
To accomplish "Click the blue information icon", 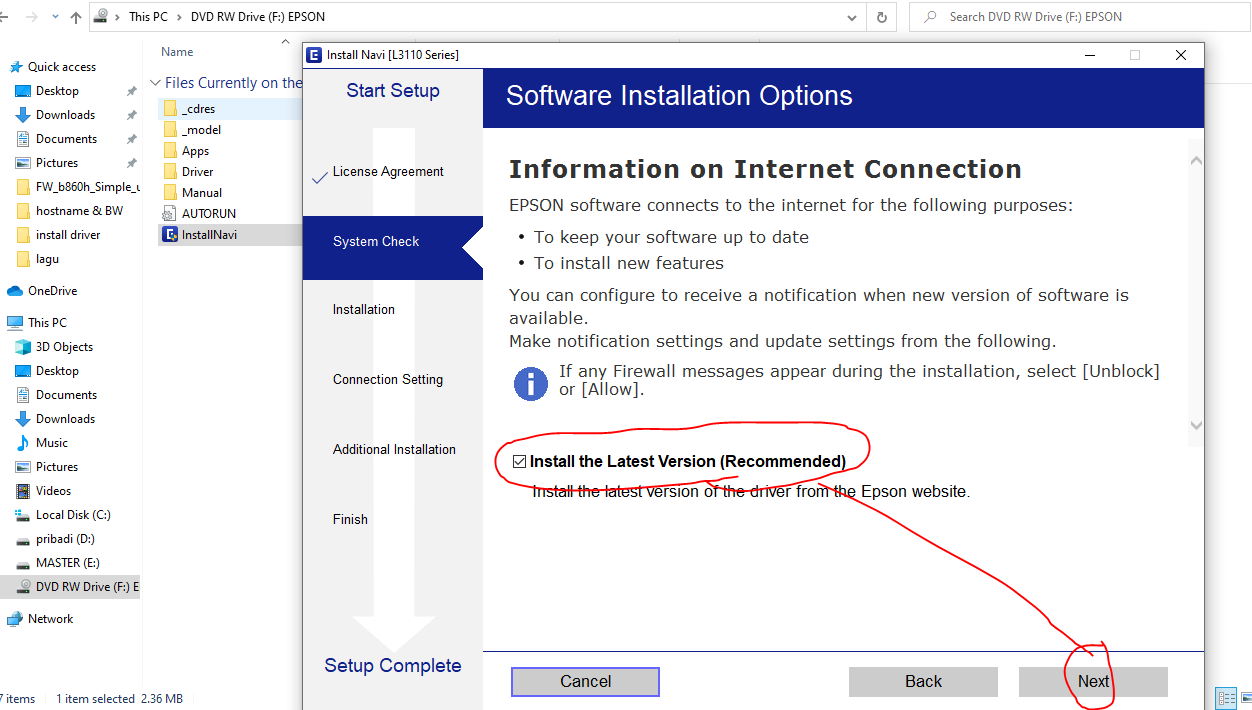I will (x=531, y=383).
